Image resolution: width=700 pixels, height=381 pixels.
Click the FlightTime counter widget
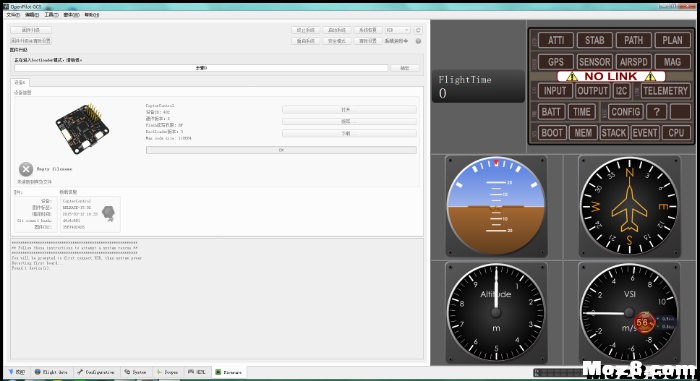(x=478, y=86)
